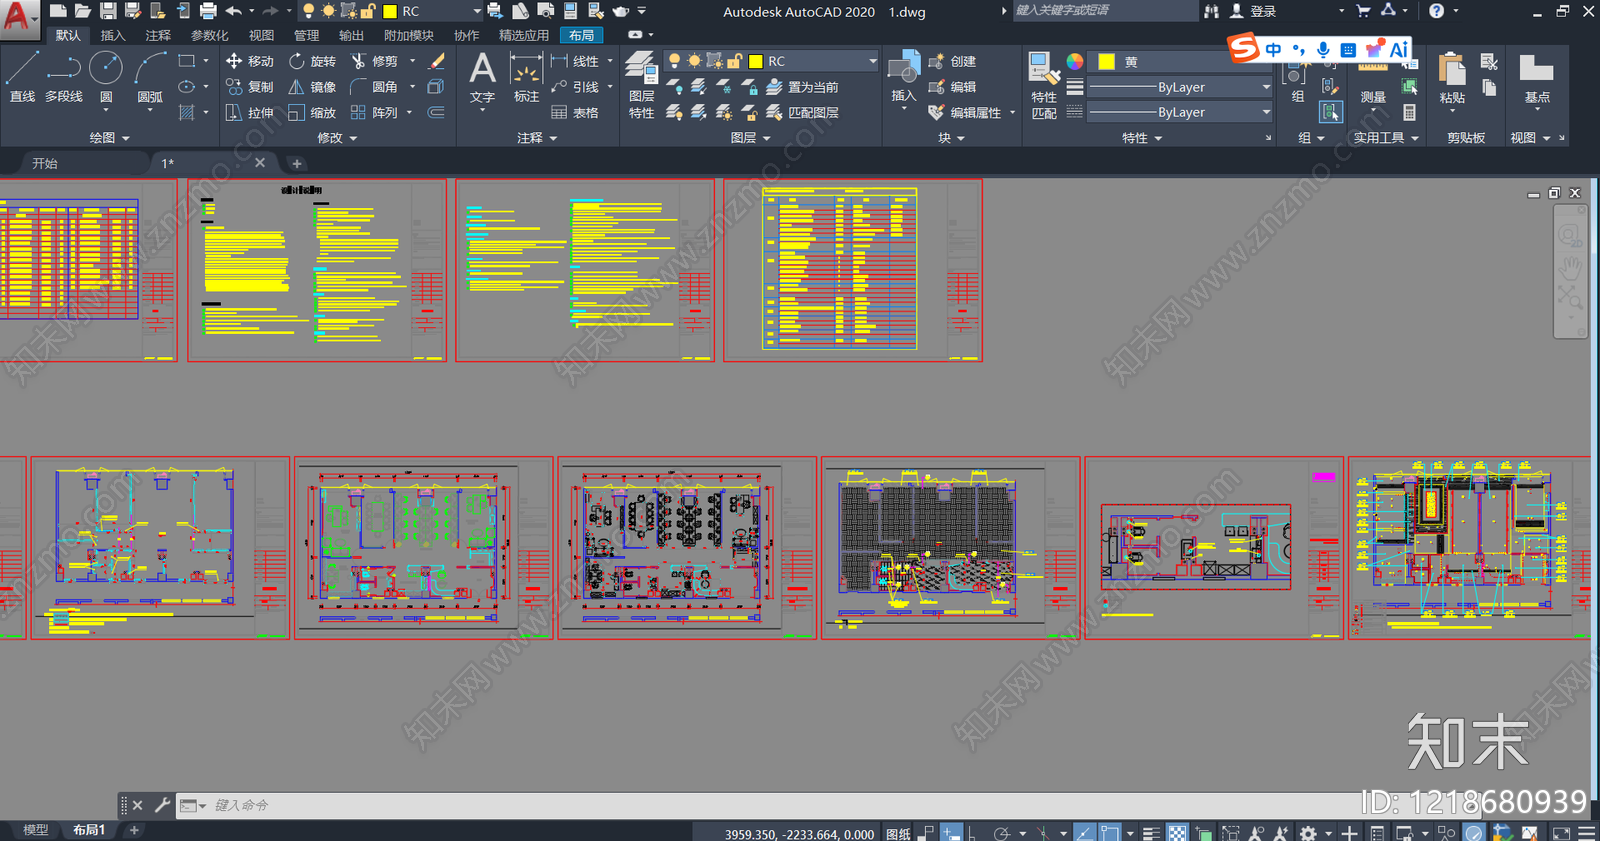Switch to the 模型 (Model) tab

(35, 830)
